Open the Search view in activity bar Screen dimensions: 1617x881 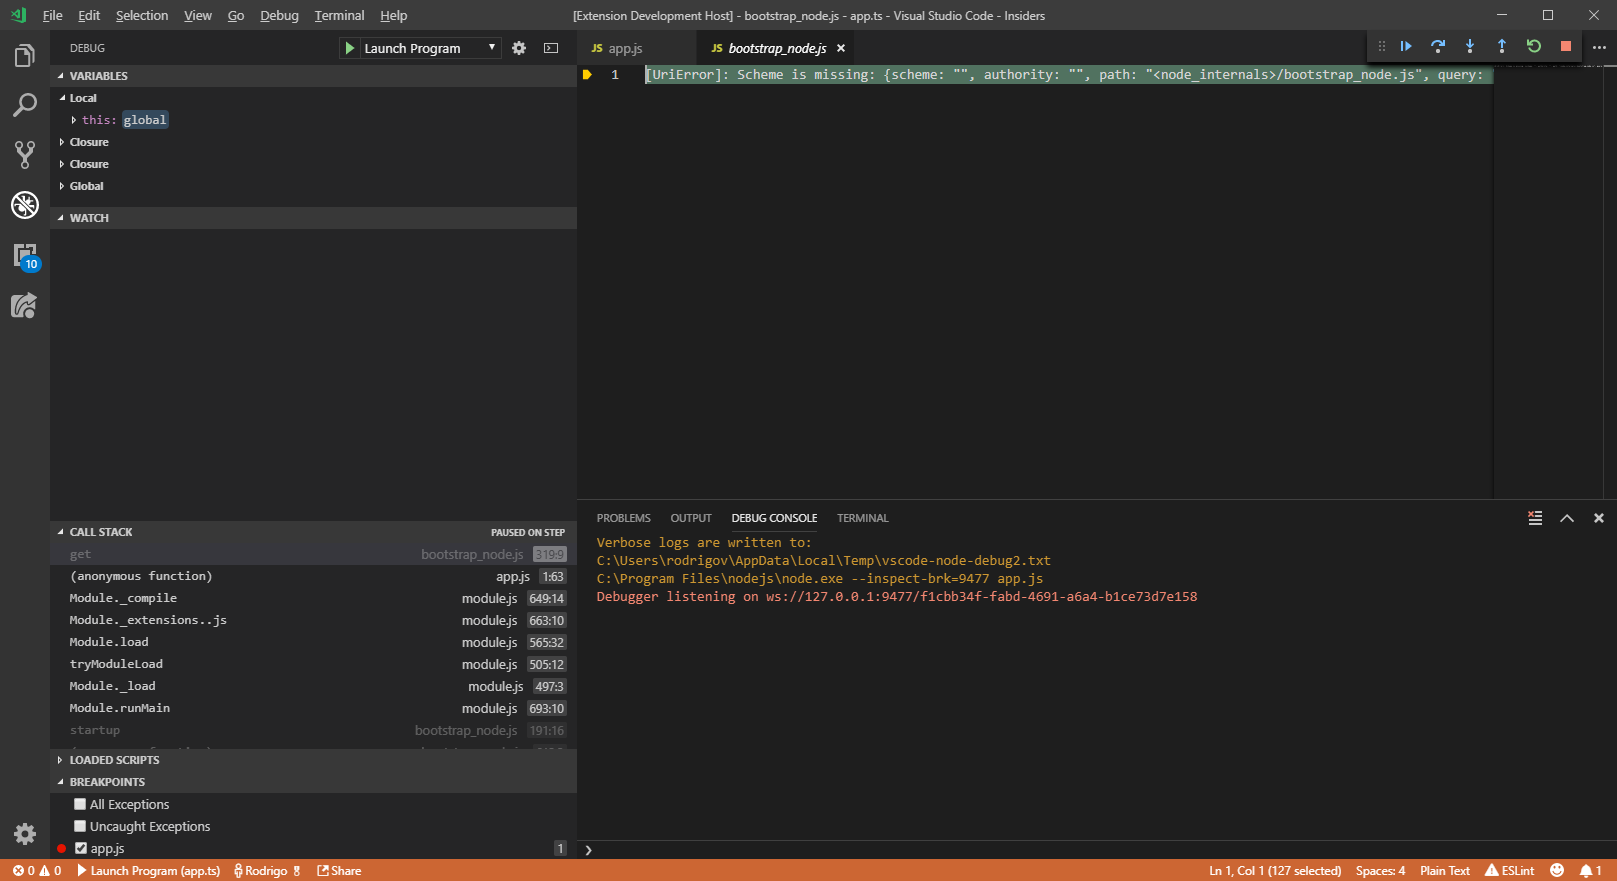(24, 105)
